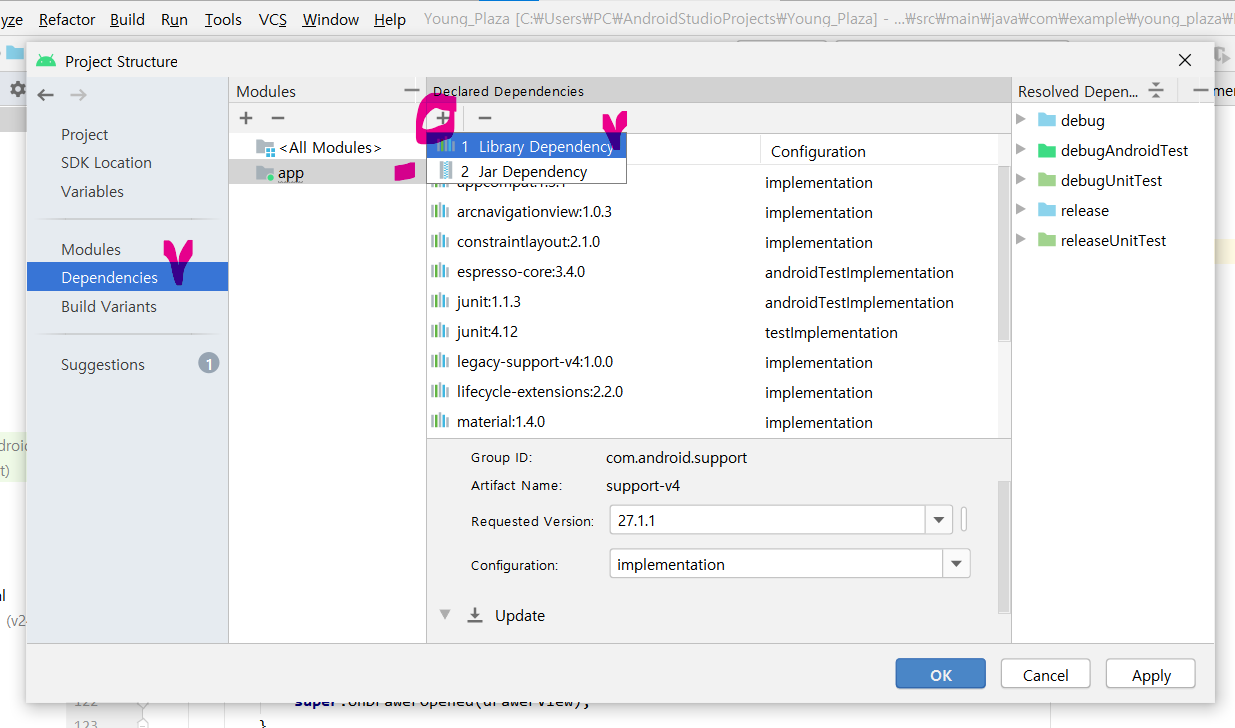Expand the debug resolved dependencies node
This screenshot has height=728, width=1235.
pyautogui.click(x=1021, y=120)
